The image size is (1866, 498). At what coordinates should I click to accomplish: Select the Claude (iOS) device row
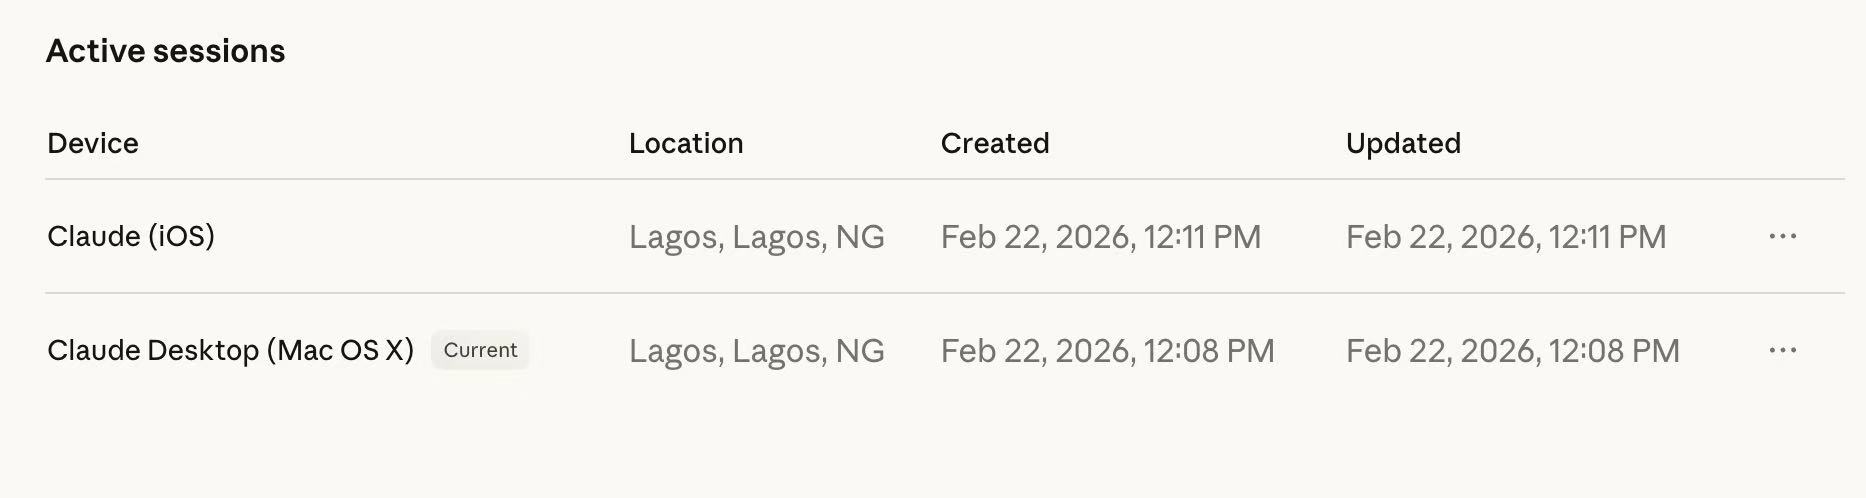click(944, 237)
